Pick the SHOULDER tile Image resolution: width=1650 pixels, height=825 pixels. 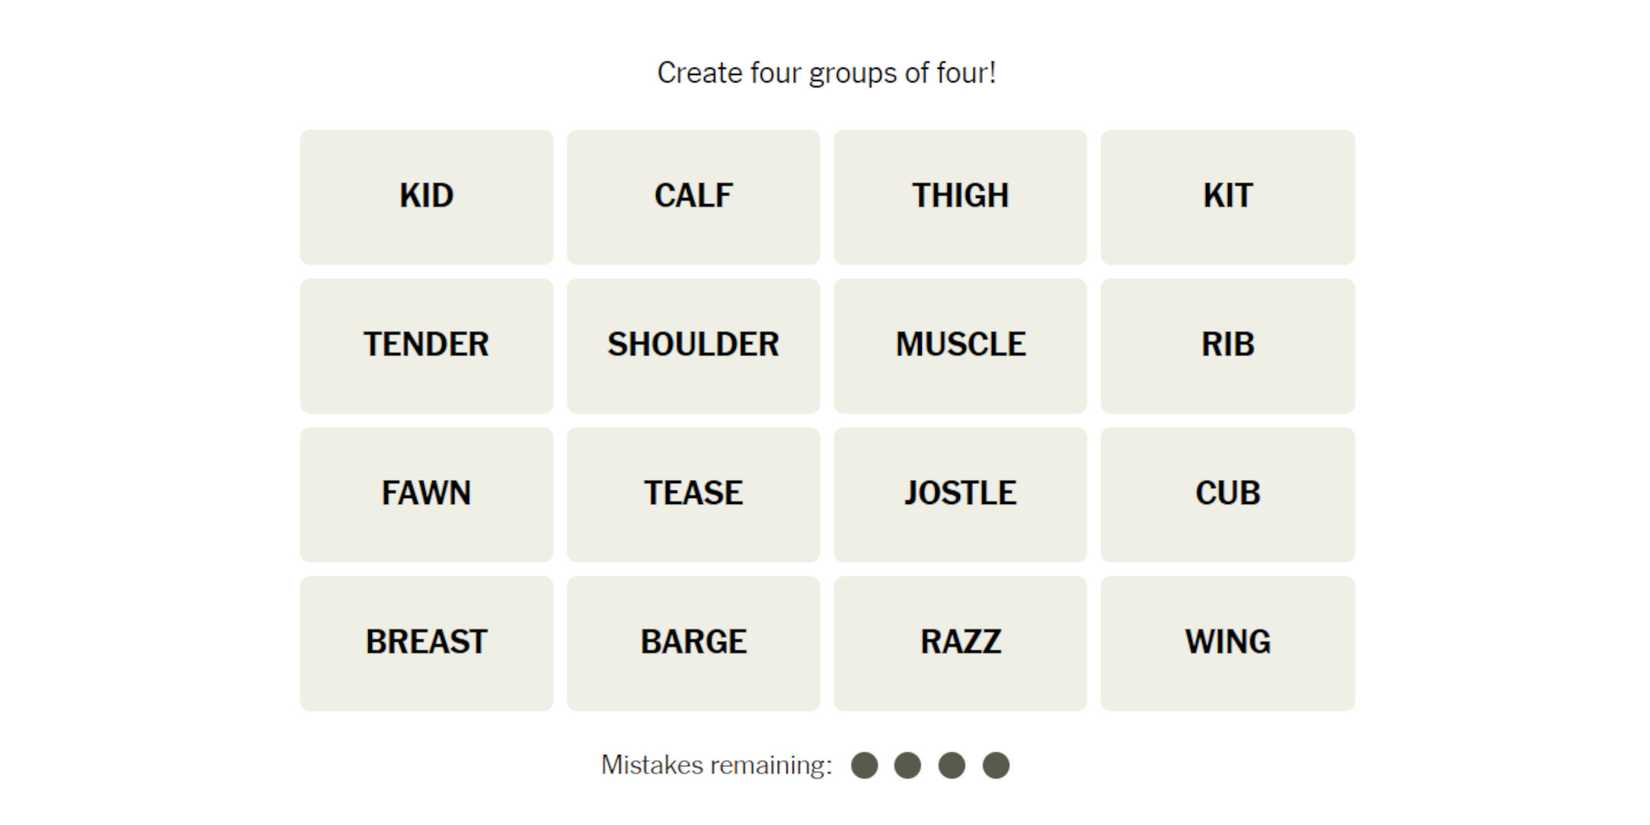coord(693,345)
